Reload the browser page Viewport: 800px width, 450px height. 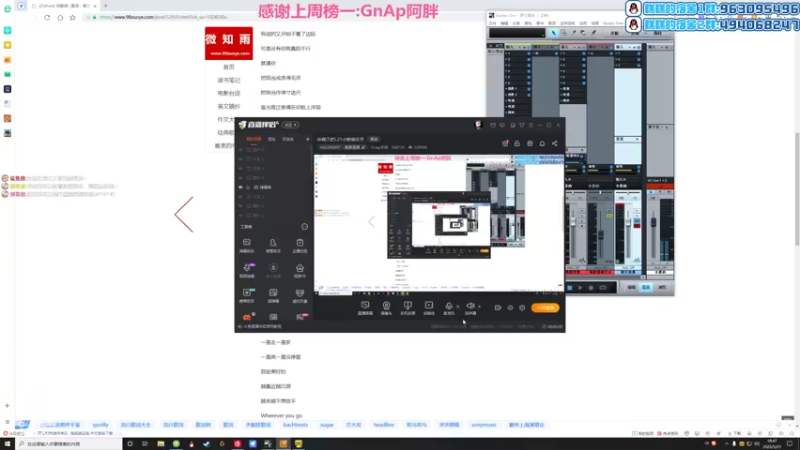[47, 17]
